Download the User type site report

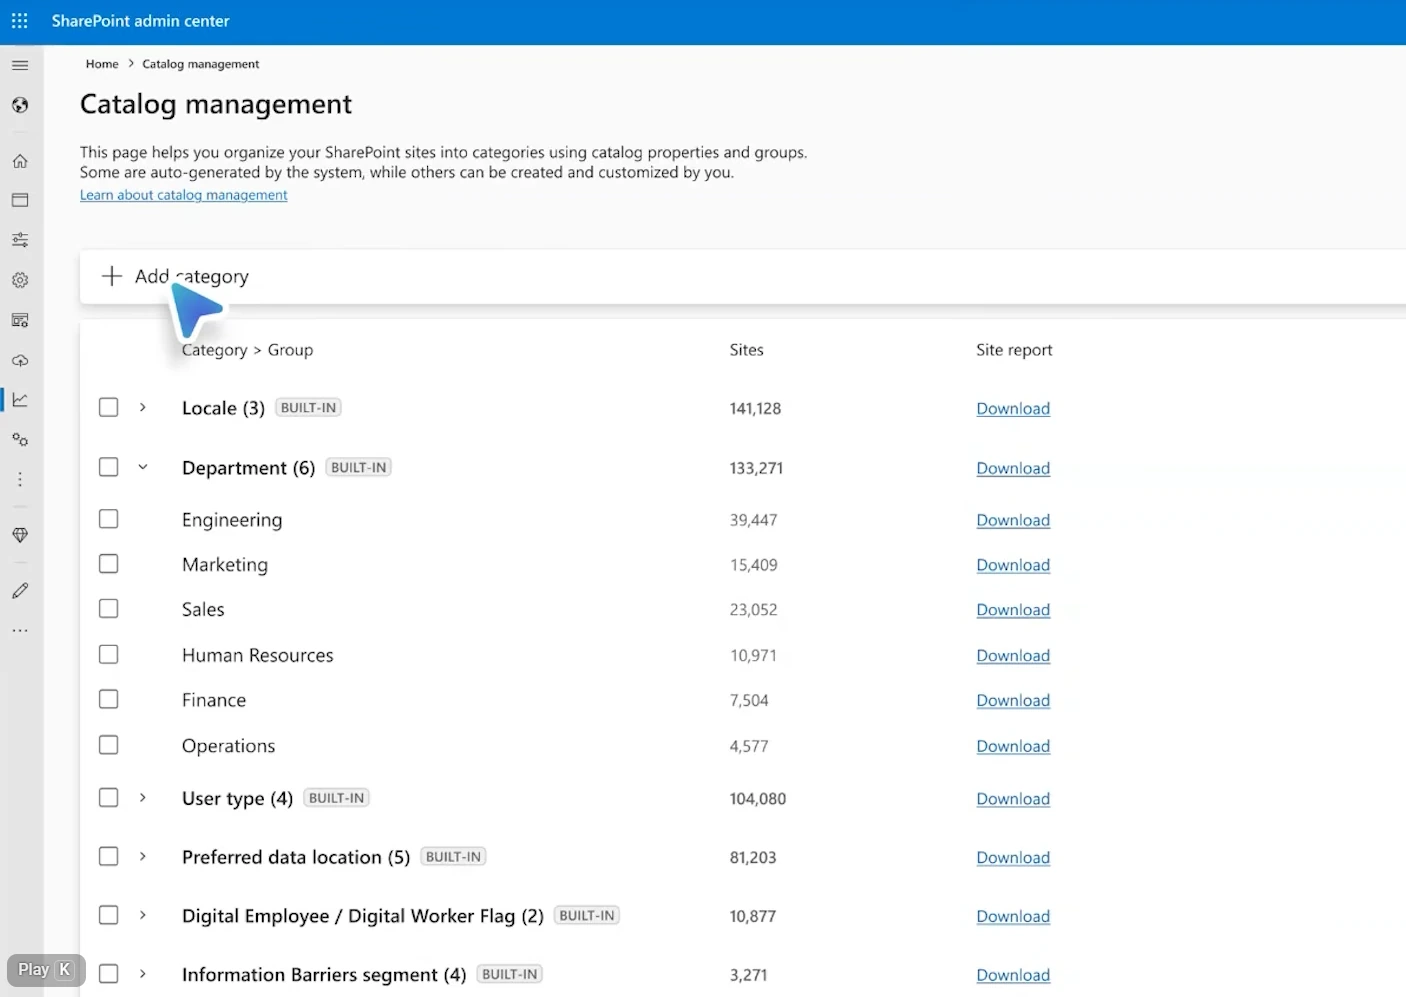click(1013, 799)
